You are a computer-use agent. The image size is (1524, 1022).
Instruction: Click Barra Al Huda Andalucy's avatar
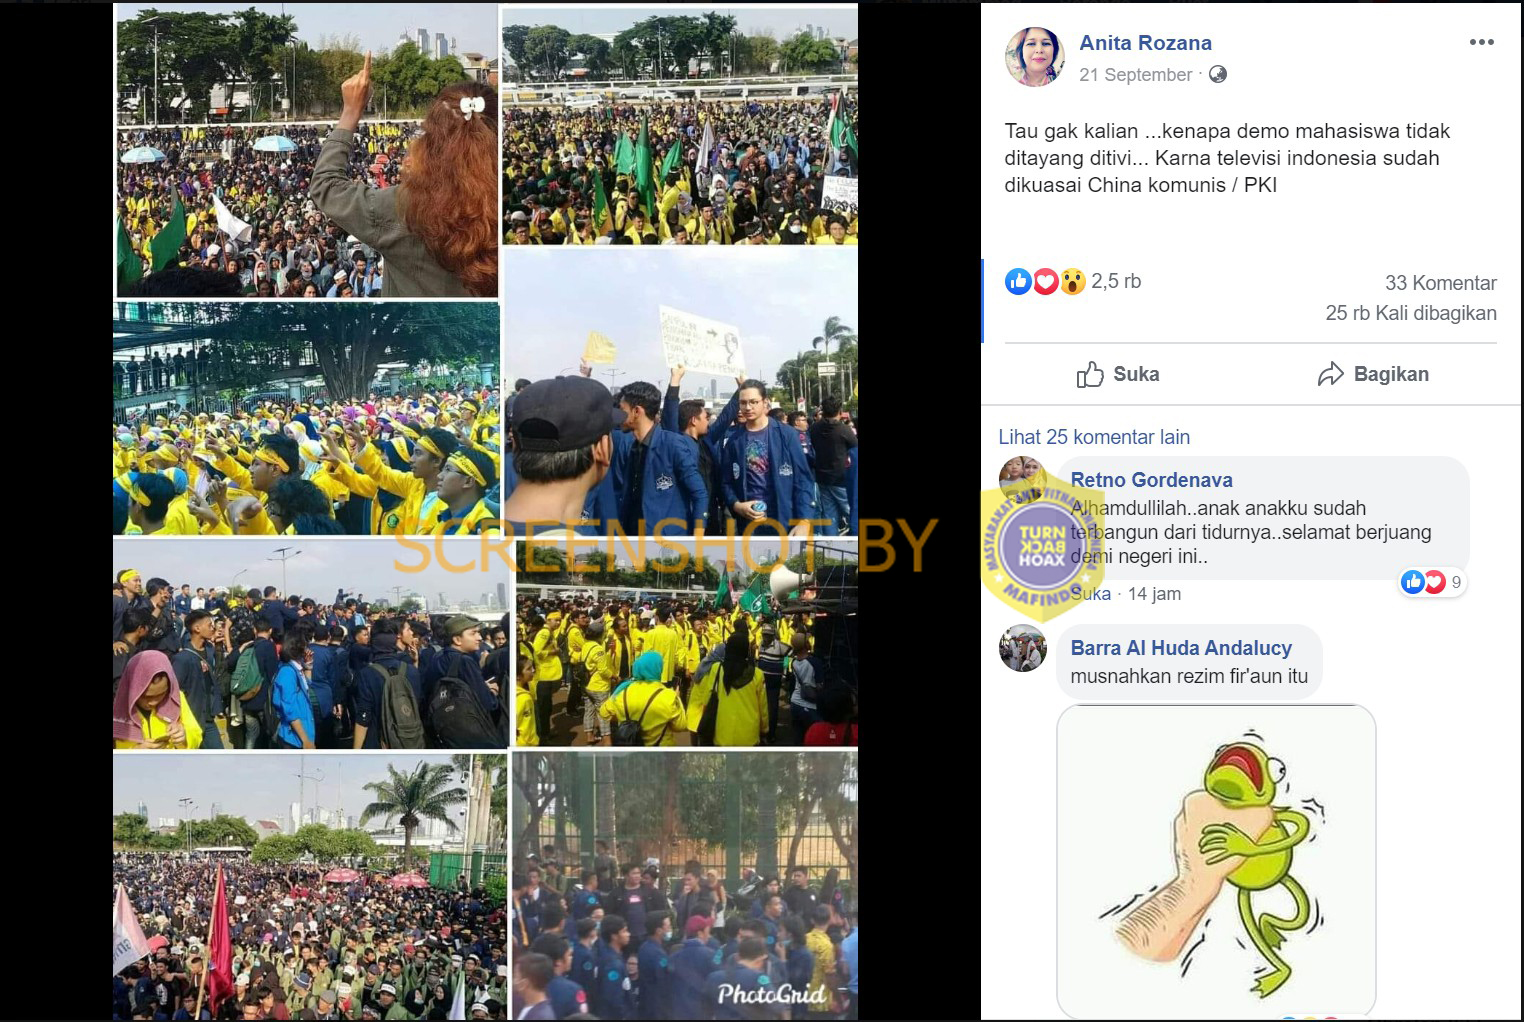coord(1022,648)
